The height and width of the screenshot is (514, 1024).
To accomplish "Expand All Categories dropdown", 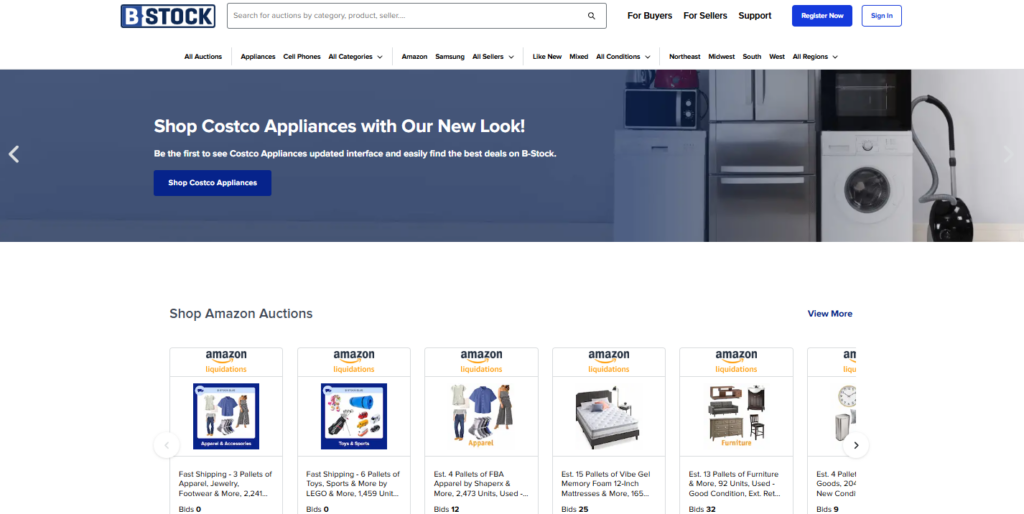I will (355, 57).
